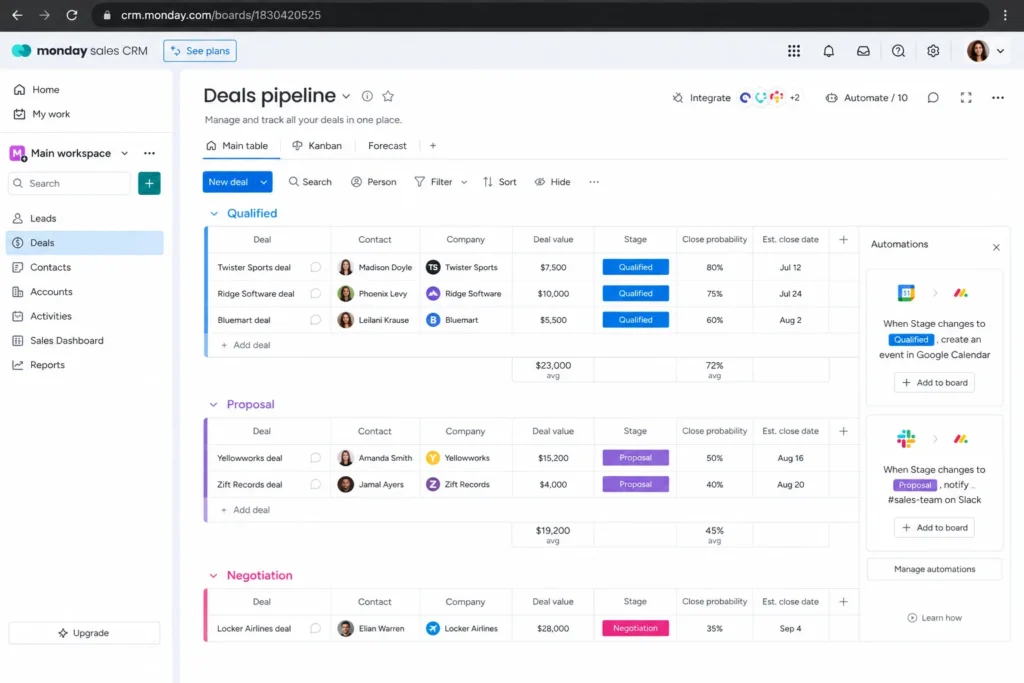Screen dimensions: 1024x683
Task: Go to Leads in the sidebar
Action: pyautogui.click(x=85, y=219)
